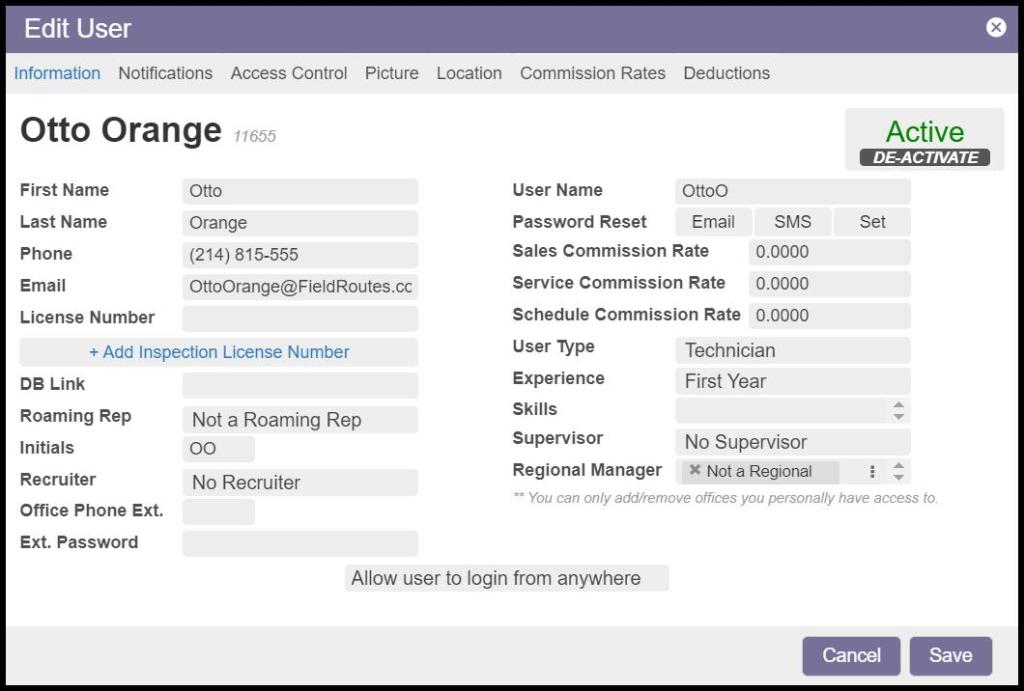
Task: Open the Experience dropdown
Action: click(792, 381)
